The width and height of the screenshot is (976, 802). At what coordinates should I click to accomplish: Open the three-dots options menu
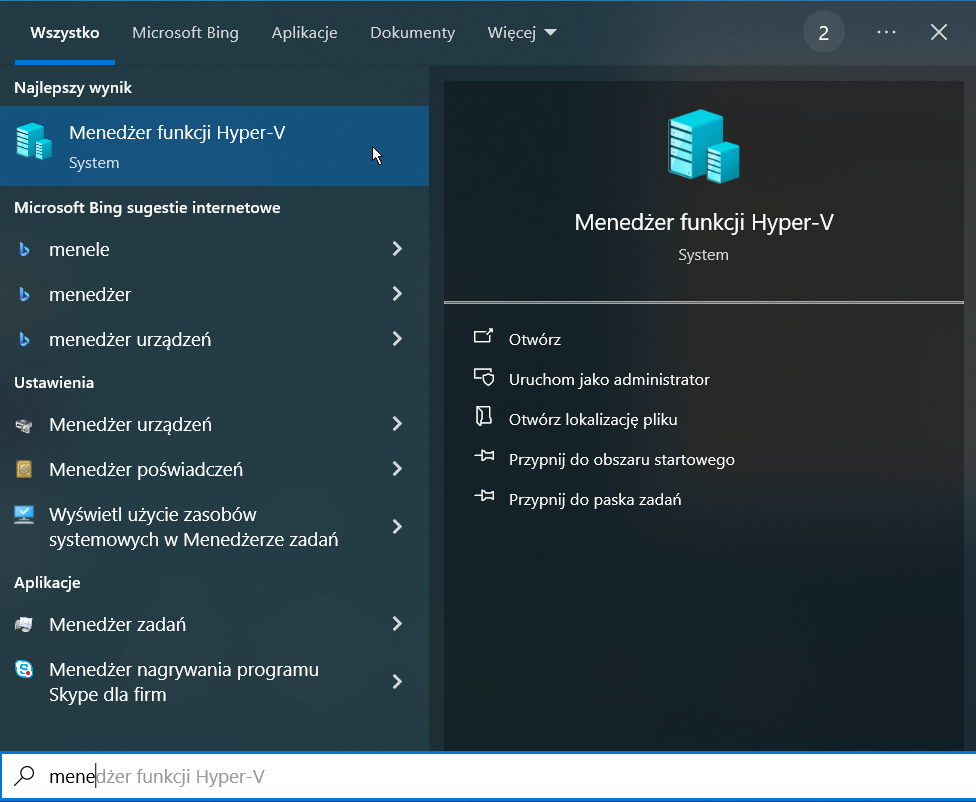pos(886,33)
